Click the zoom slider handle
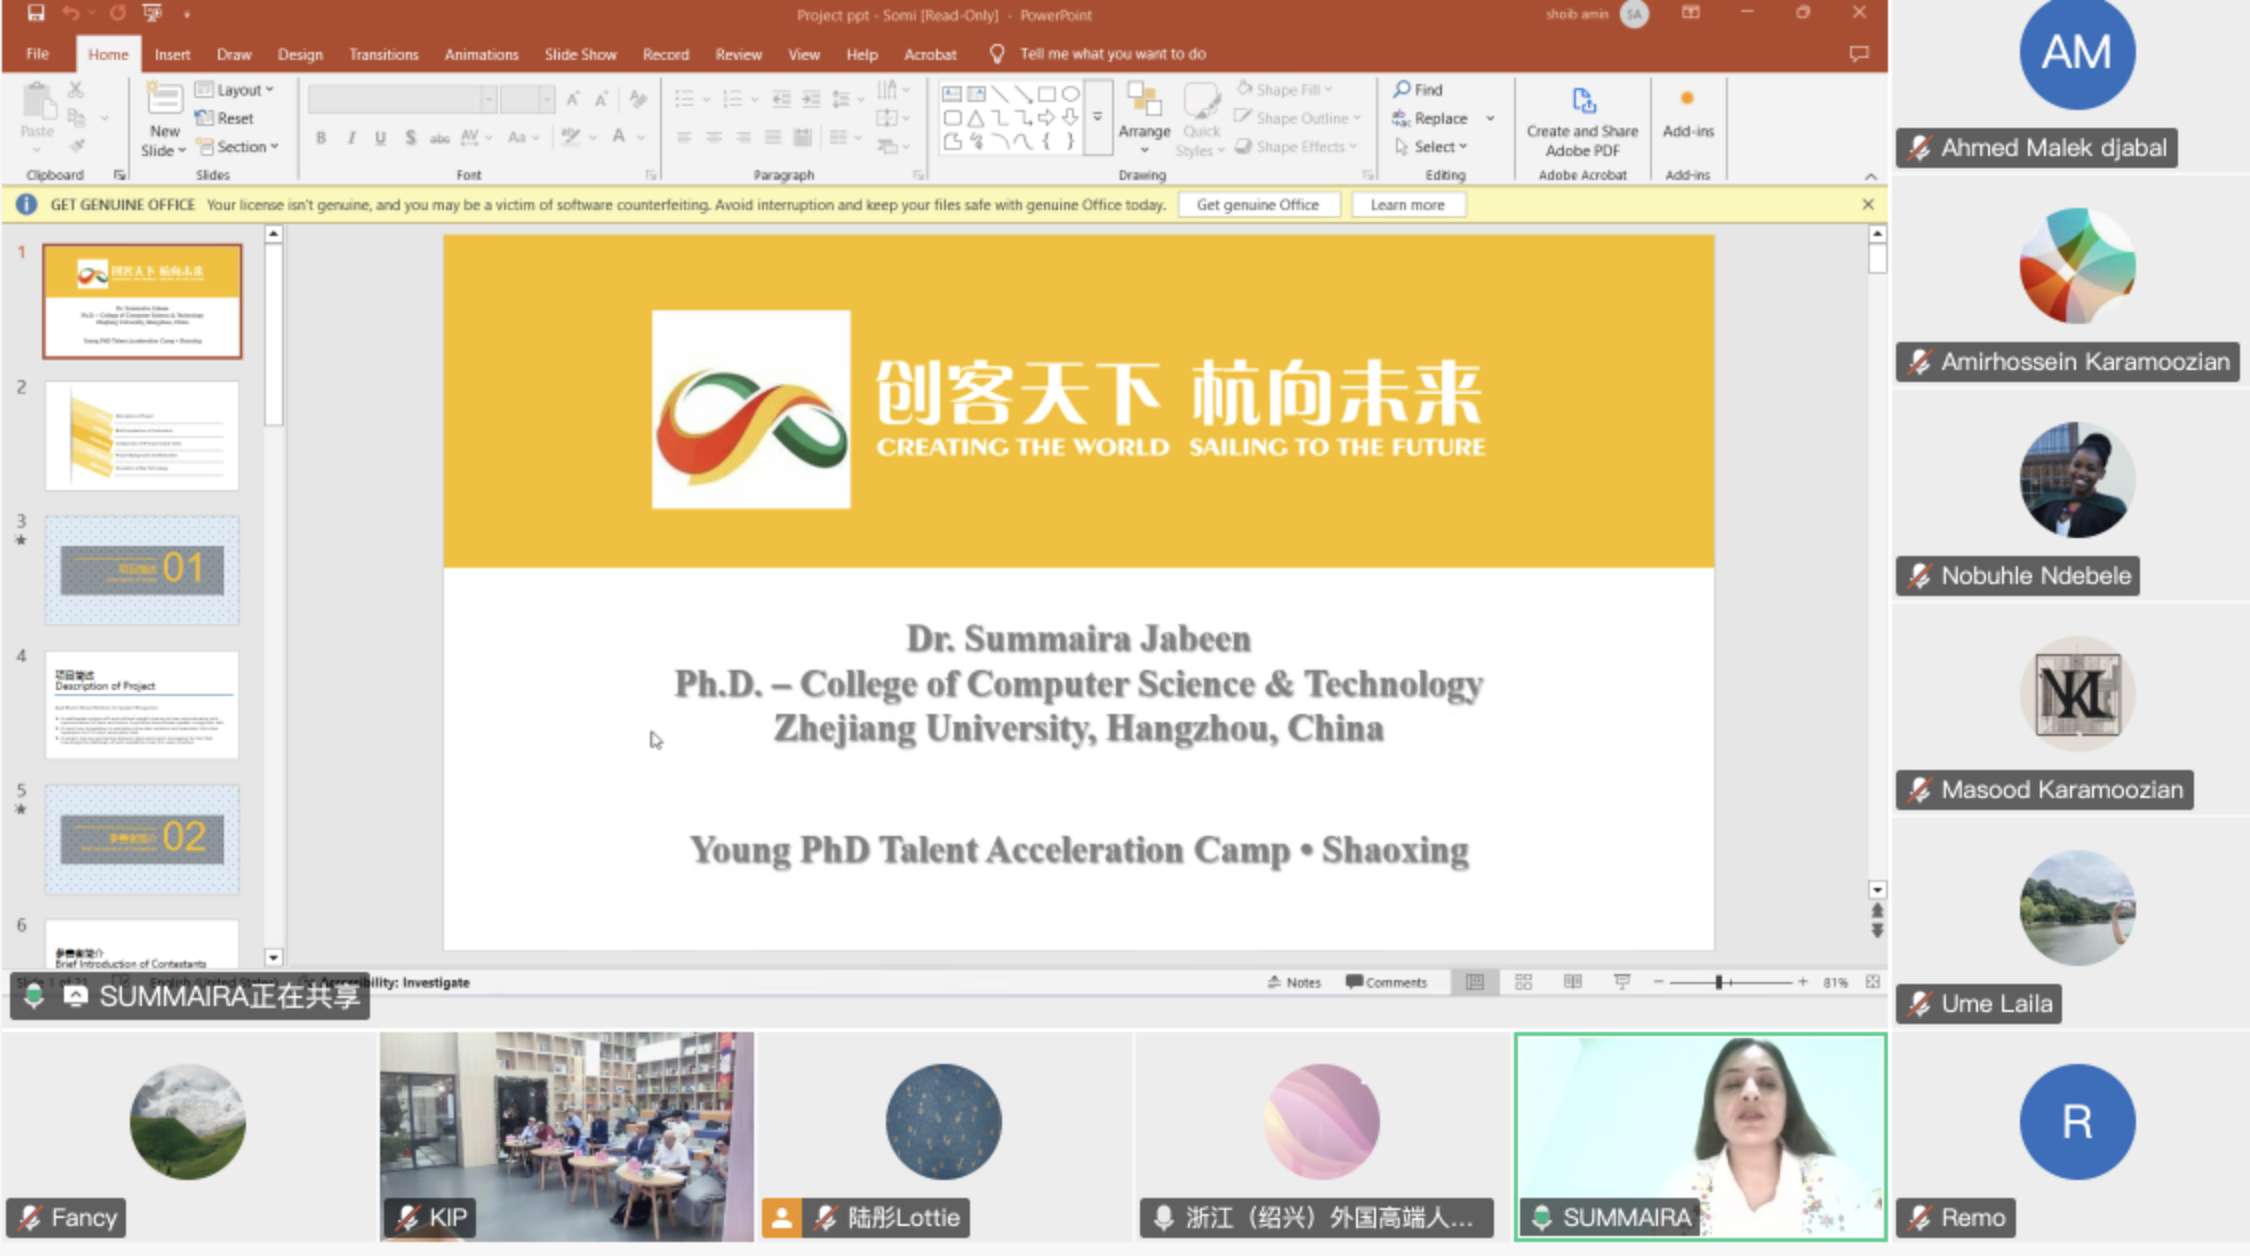The image size is (2250, 1256). [x=1719, y=982]
